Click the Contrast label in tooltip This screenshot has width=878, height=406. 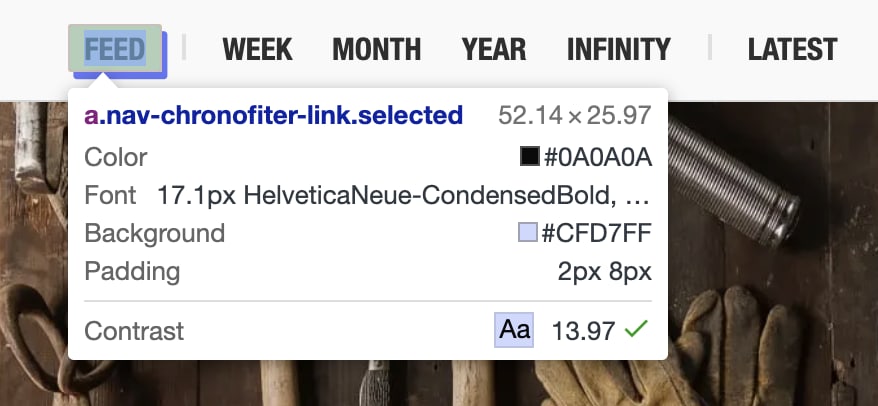(x=134, y=331)
